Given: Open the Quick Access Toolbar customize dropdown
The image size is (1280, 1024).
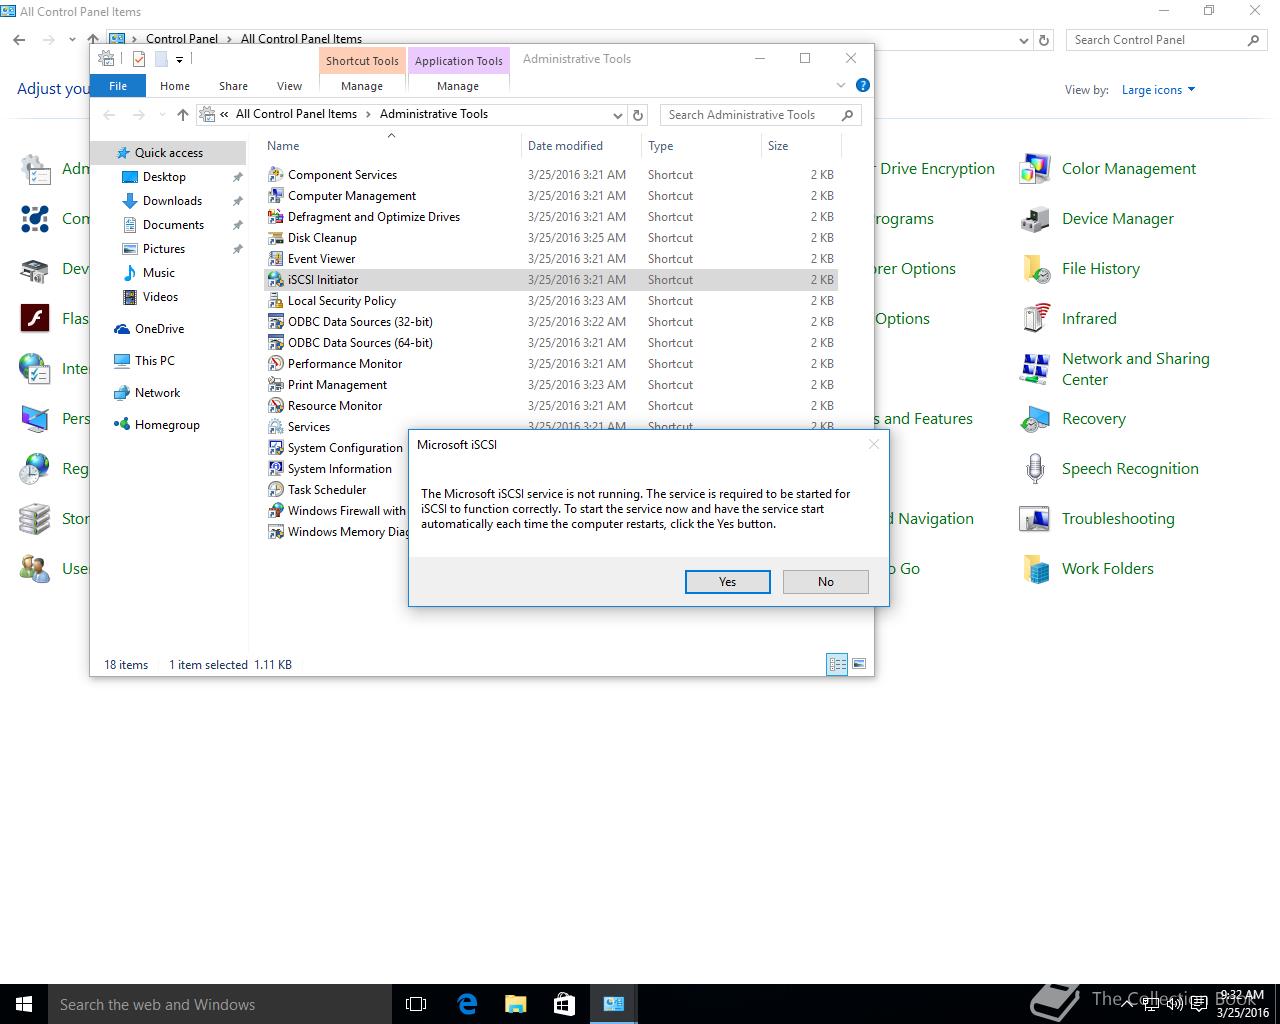Looking at the screenshot, I should [x=180, y=60].
